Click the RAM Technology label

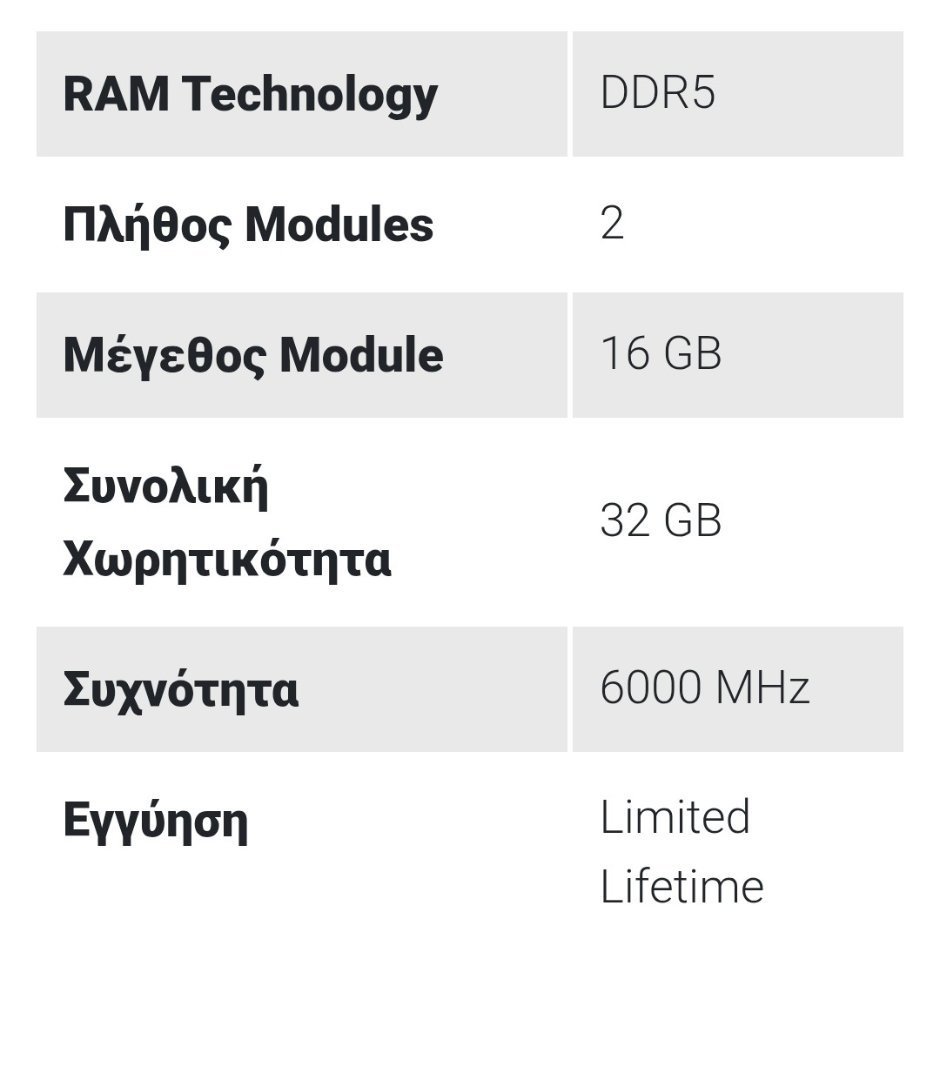click(250, 94)
